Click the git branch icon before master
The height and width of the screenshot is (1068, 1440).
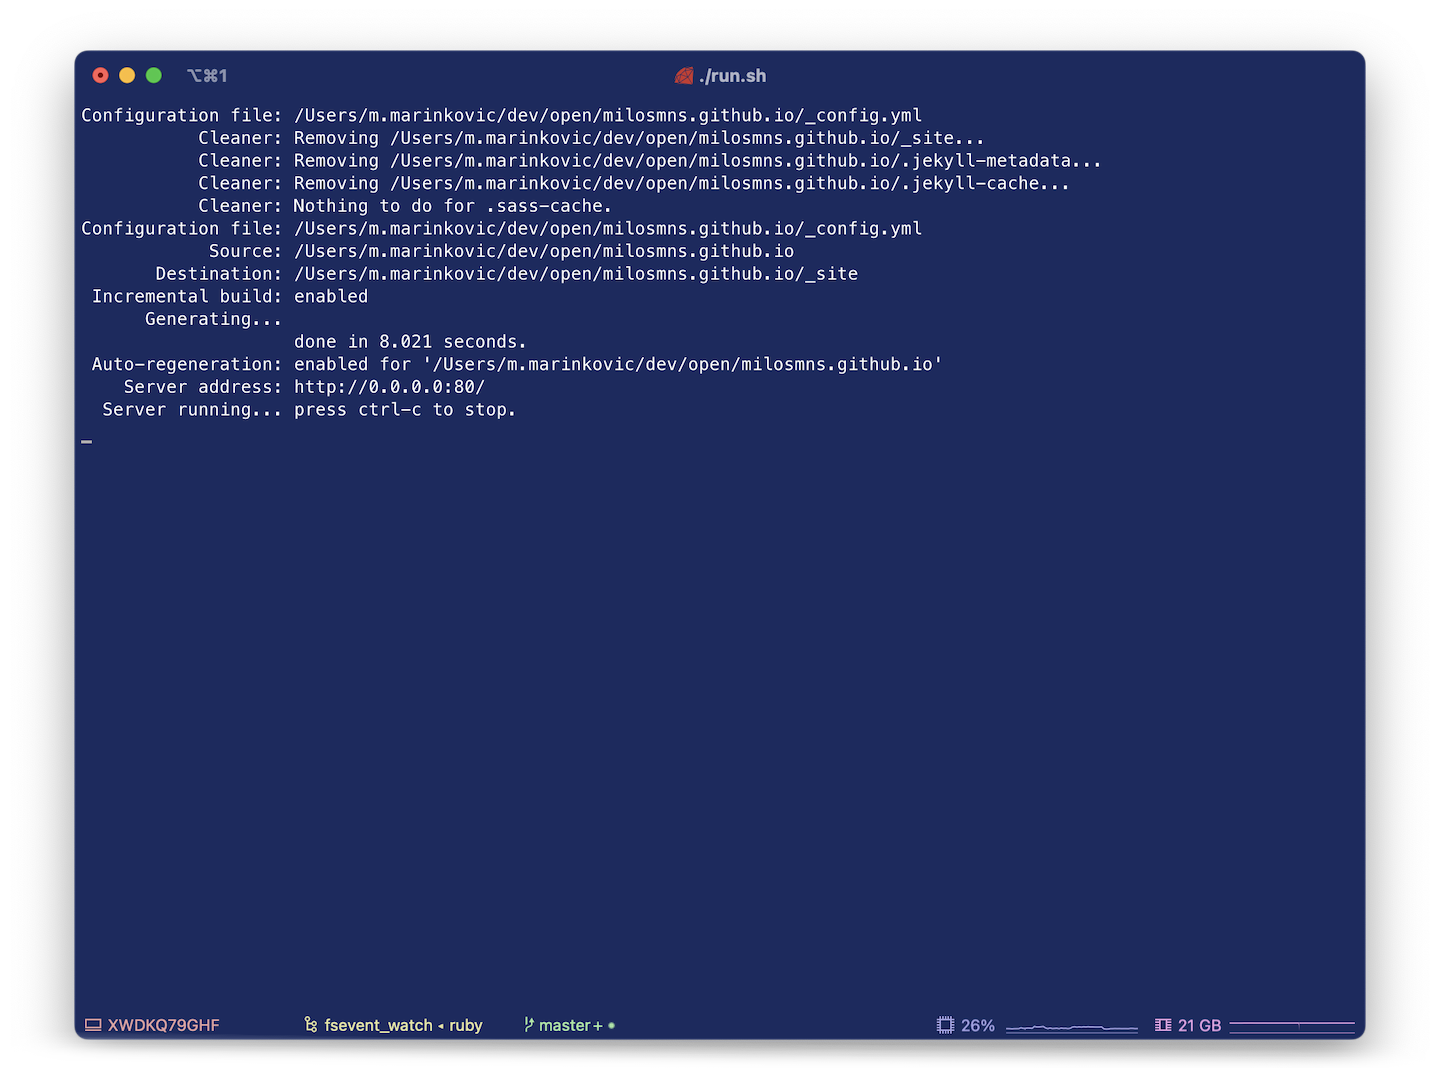click(x=529, y=1025)
